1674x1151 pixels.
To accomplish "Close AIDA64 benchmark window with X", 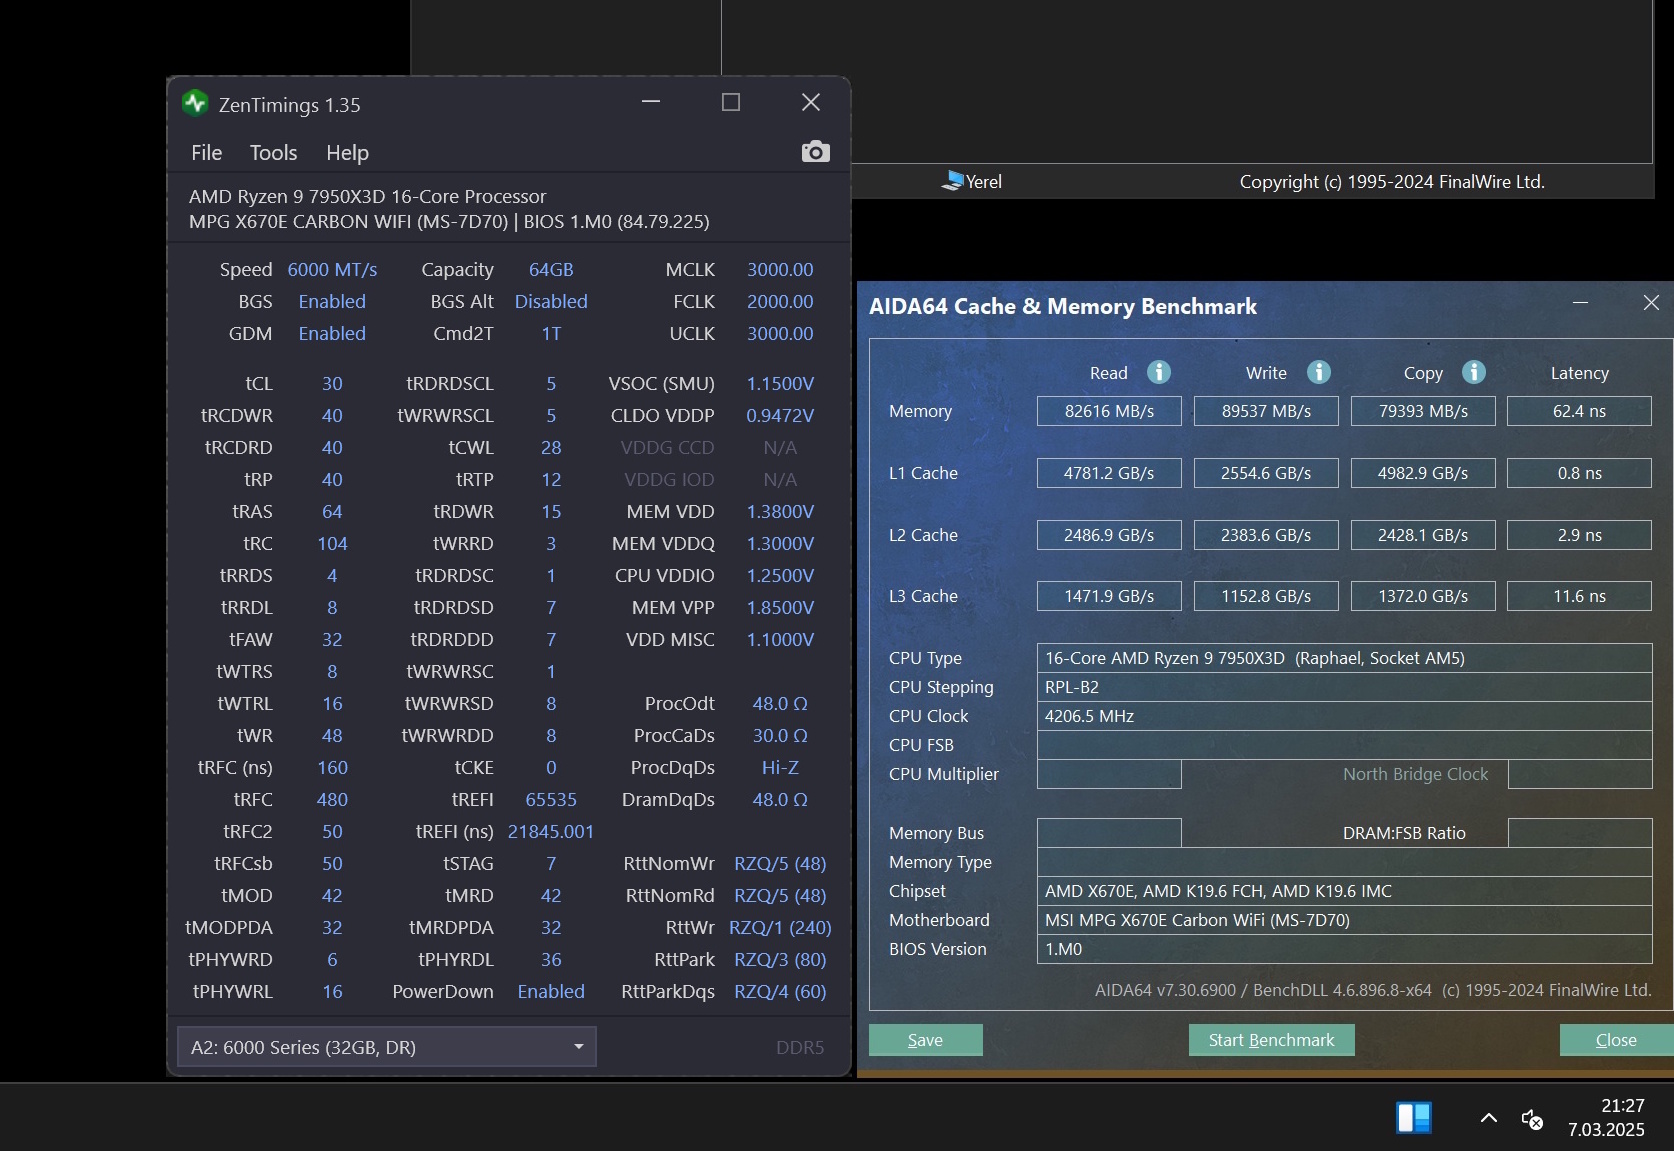I will [1651, 302].
